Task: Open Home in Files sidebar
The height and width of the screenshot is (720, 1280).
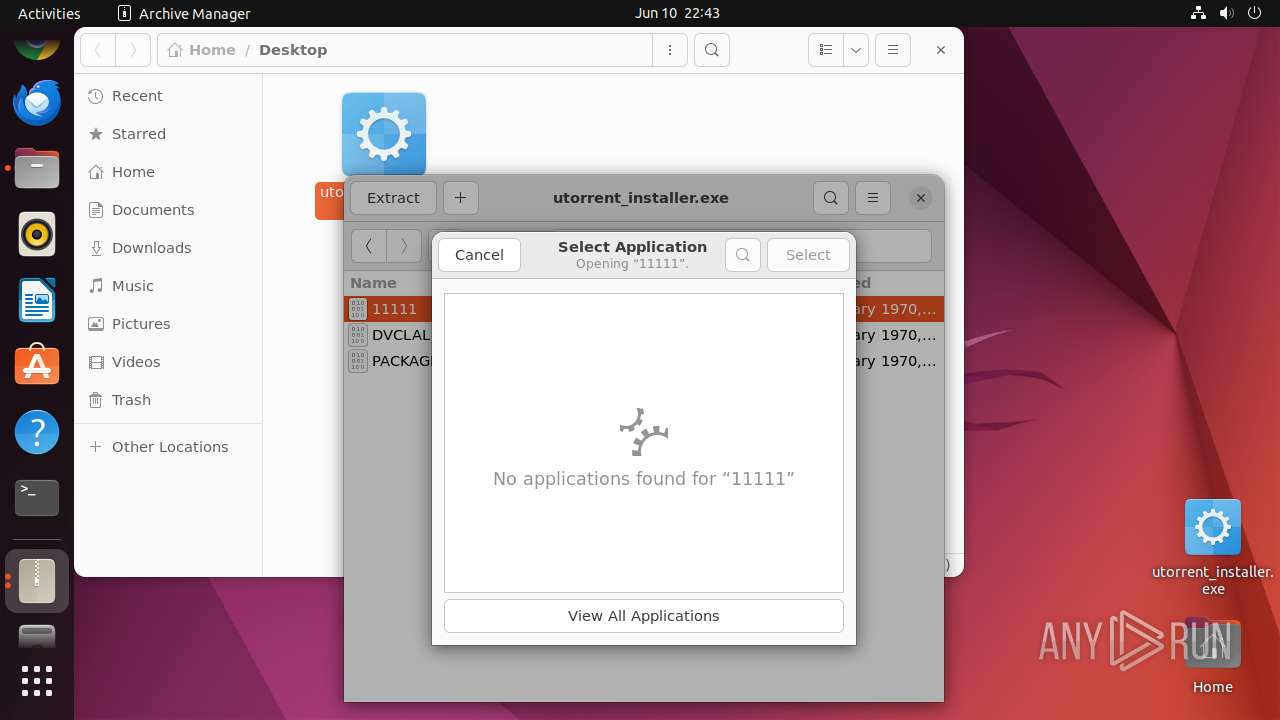Action: (168, 172)
